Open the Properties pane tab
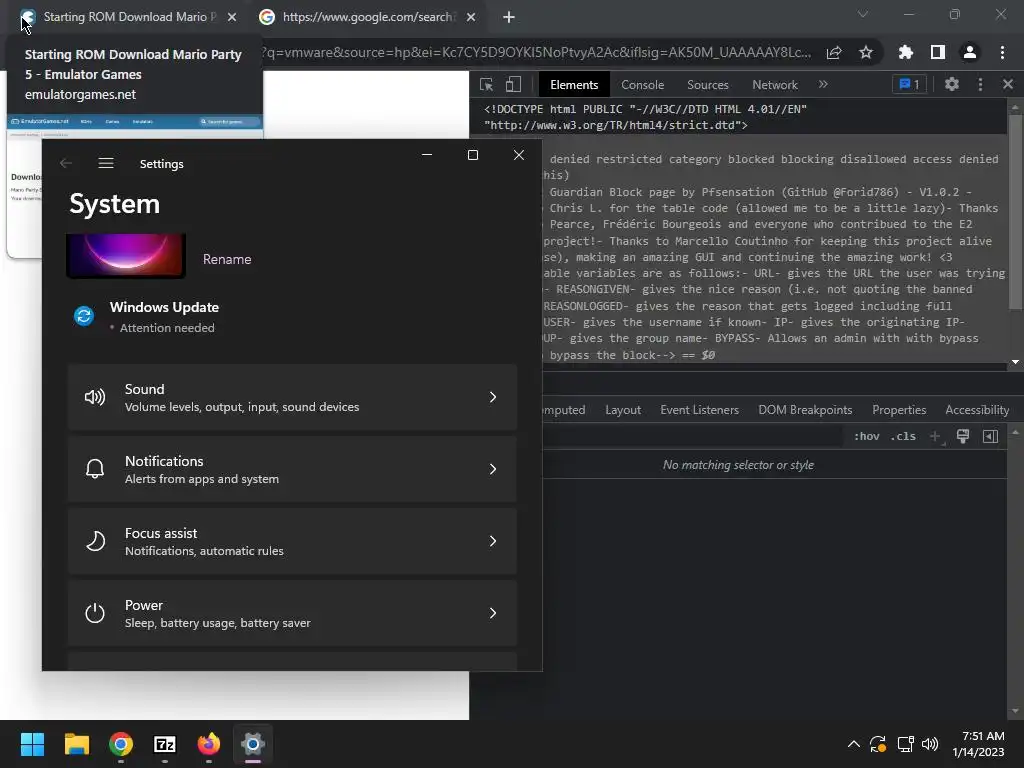The height and width of the screenshot is (768, 1024). pos(899,409)
